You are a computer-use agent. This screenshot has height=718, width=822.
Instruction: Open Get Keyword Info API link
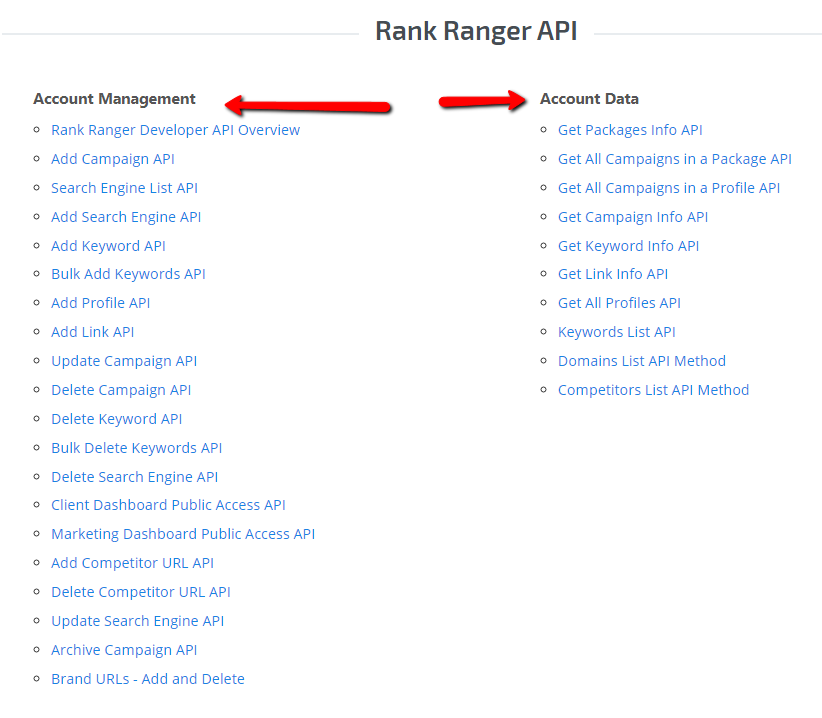[x=629, y=246]
